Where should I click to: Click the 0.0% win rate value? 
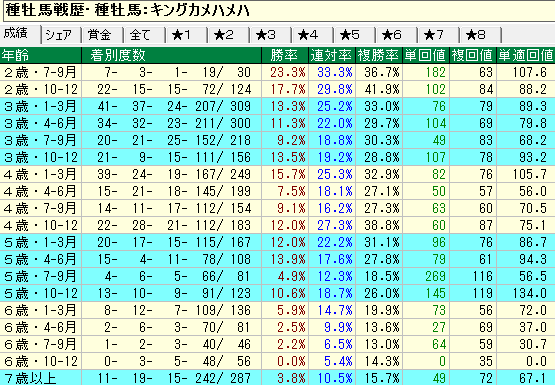291,361
